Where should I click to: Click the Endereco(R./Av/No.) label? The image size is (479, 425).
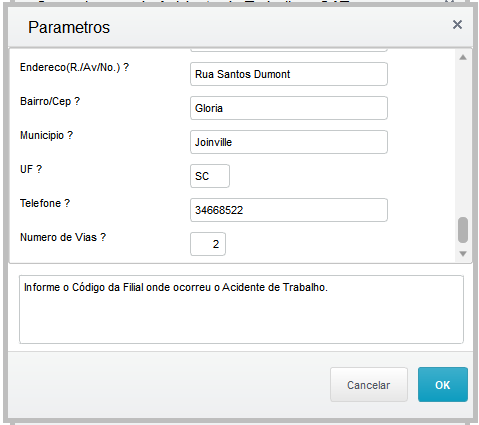74,67
